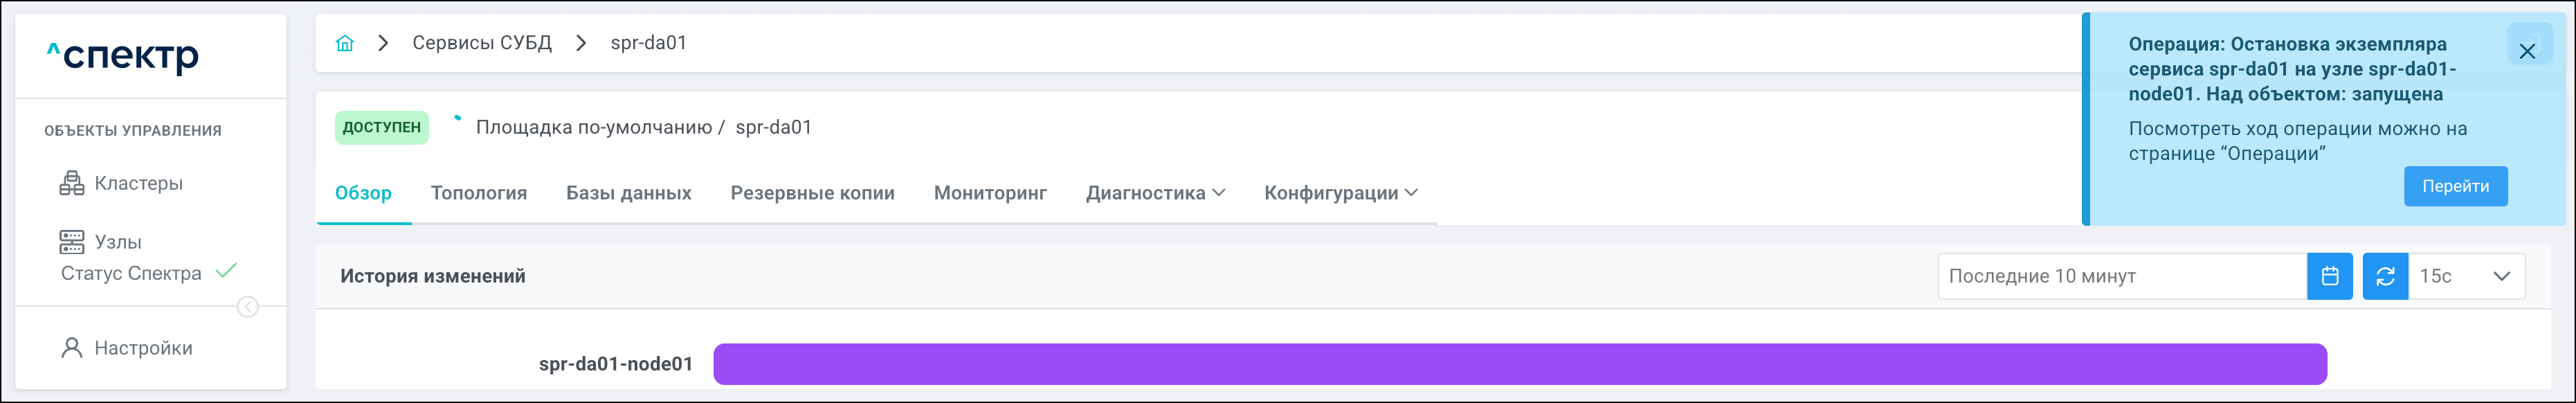Open the calendar date picker
Viewport: 2576px width, 403px height.
coord(2329,276)
